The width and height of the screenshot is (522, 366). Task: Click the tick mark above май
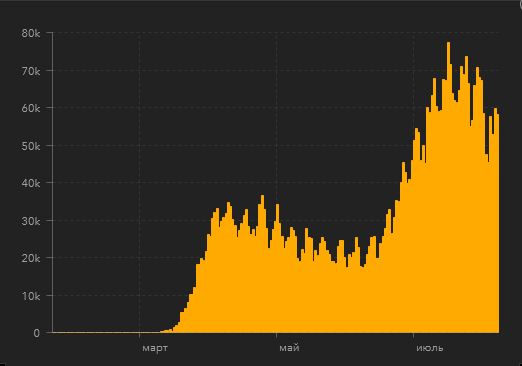point(276,335)
